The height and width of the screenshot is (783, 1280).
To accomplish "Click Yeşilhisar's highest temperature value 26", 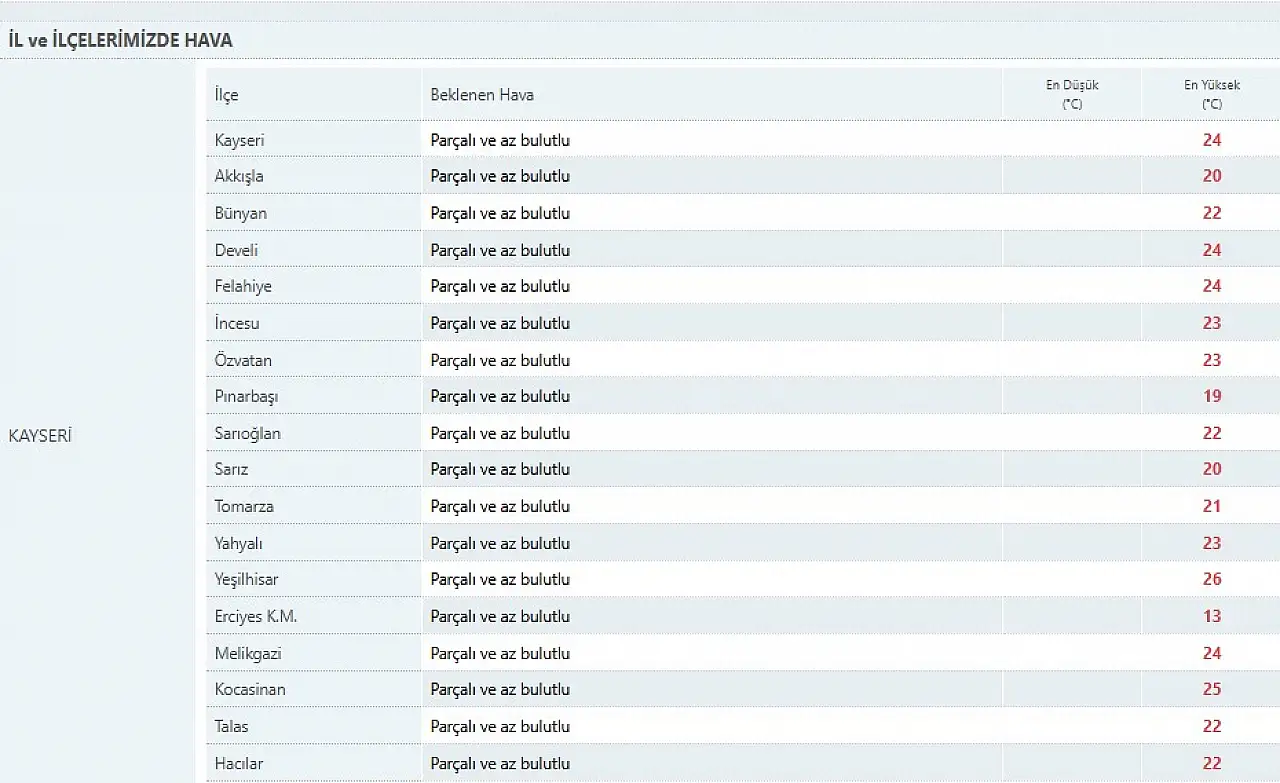I will click(1212, 579).
